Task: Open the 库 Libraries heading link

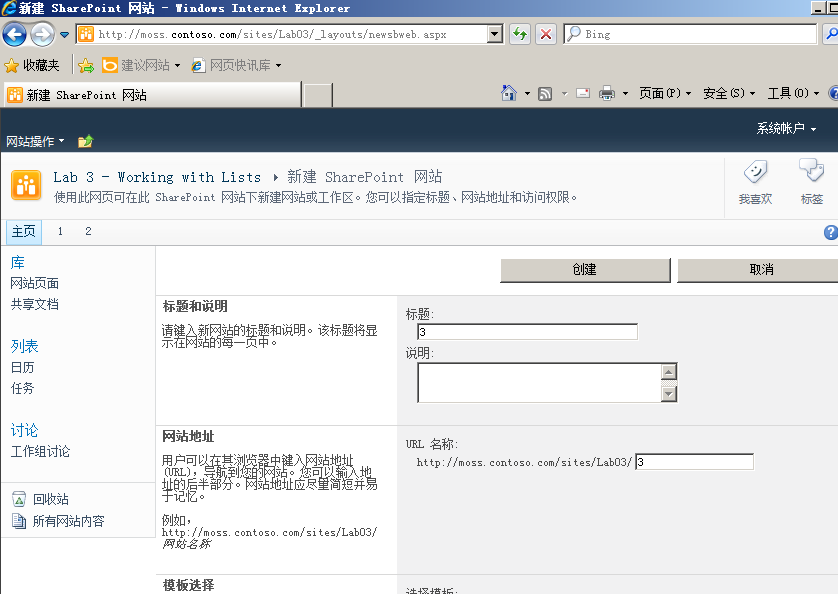Action: point(18,263)
